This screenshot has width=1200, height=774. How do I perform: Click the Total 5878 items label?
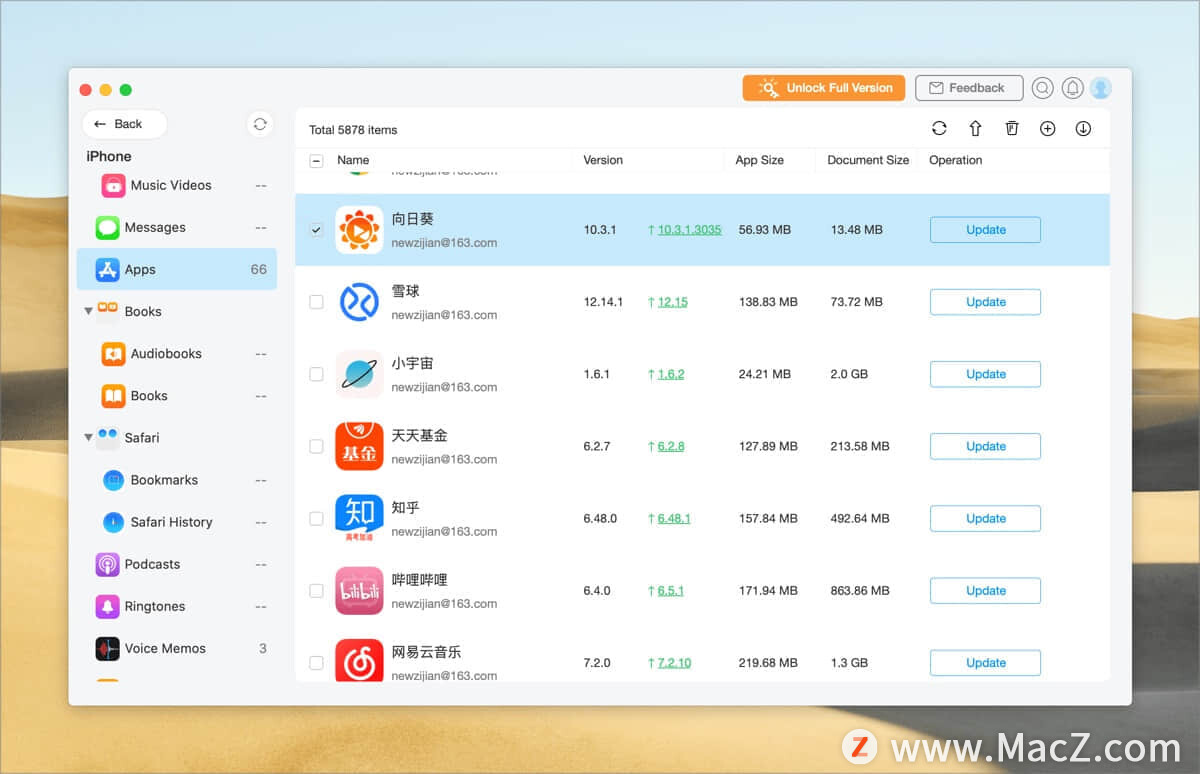353,130
